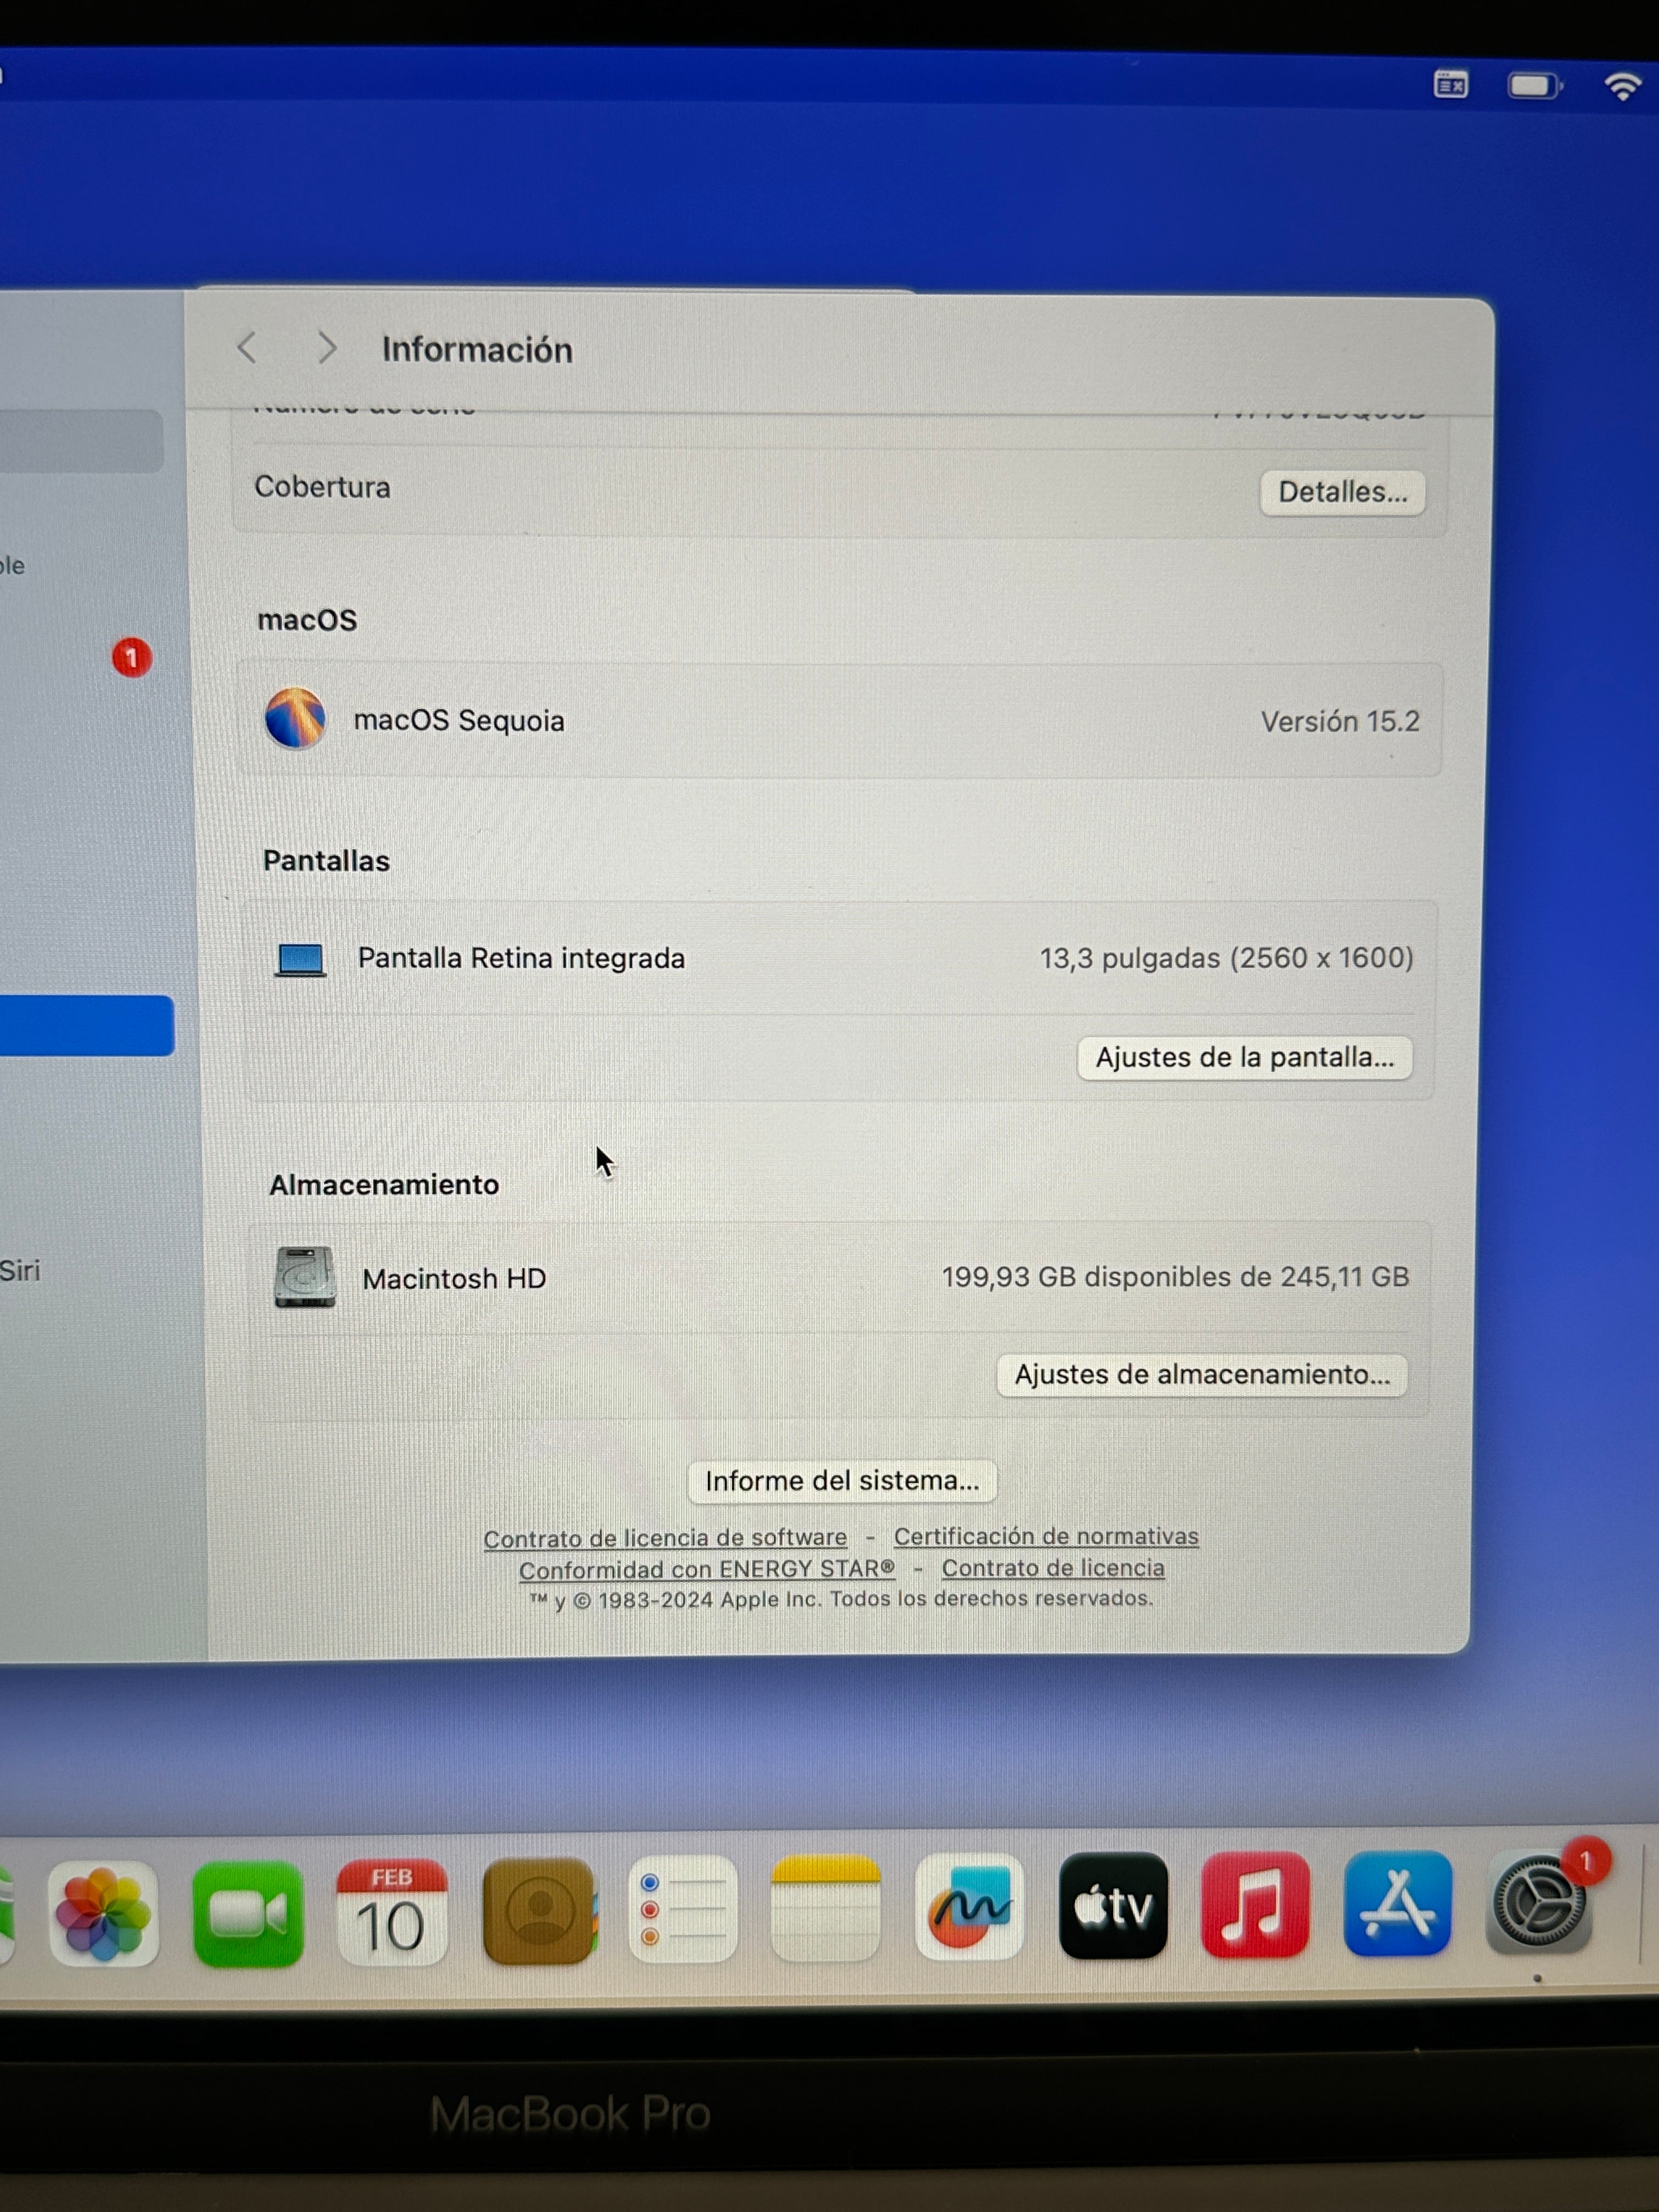
Task: Select the Cobertura row label
Action: 322,487
